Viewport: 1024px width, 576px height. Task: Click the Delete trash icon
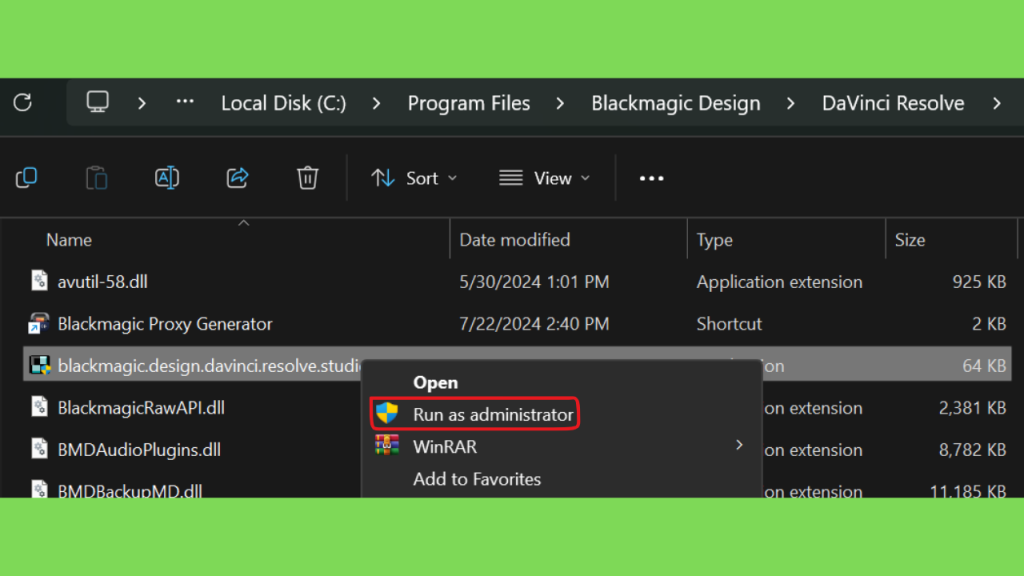308,178
